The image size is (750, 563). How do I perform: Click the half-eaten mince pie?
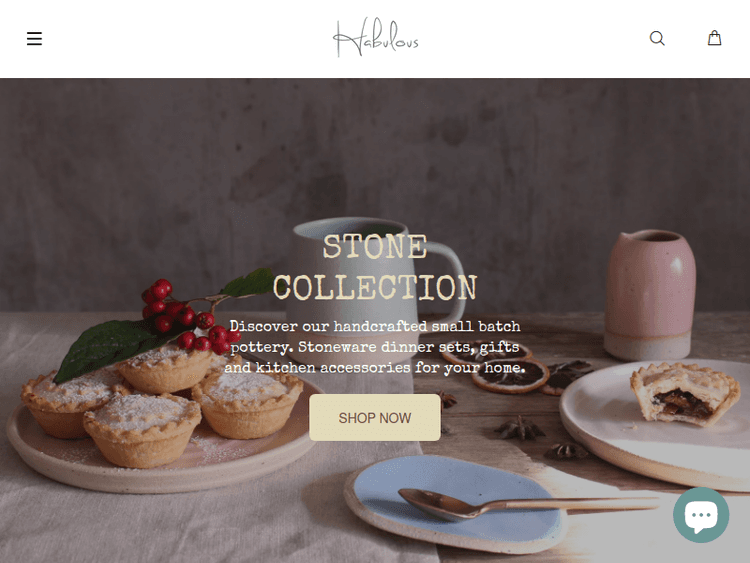click(x=684, y=394)
